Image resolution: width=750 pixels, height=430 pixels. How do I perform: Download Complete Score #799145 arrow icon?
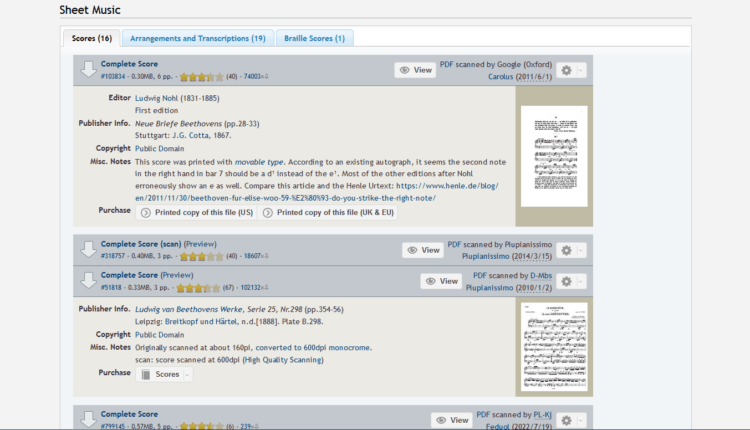88,419
